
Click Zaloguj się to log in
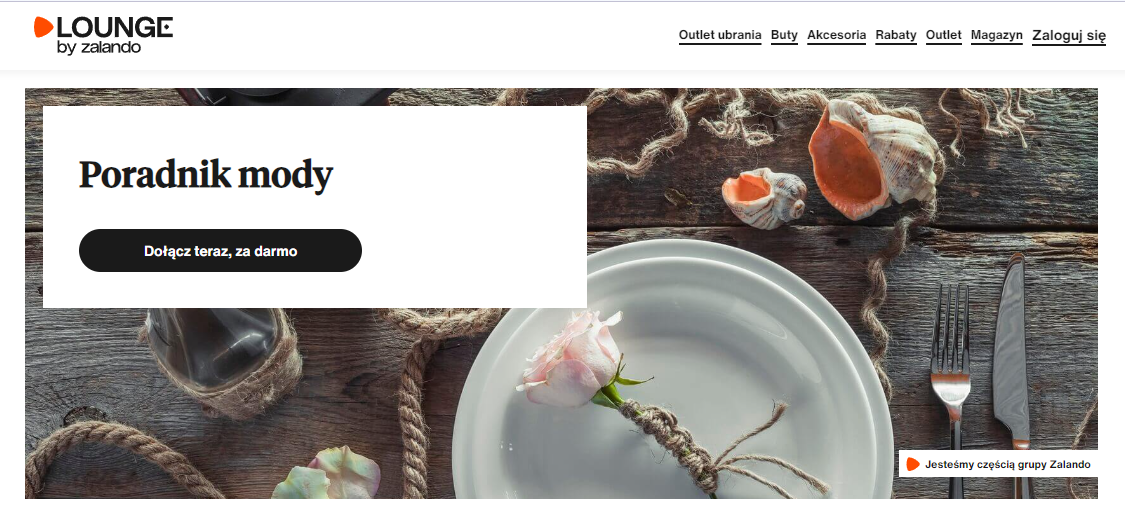coord(1069,36)
